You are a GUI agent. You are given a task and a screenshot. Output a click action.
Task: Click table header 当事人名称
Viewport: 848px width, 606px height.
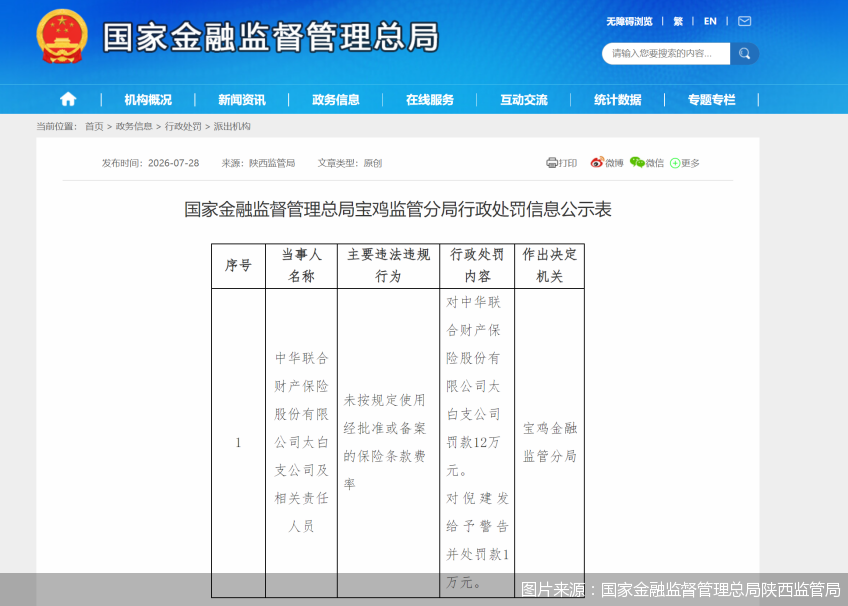(301, 265)
